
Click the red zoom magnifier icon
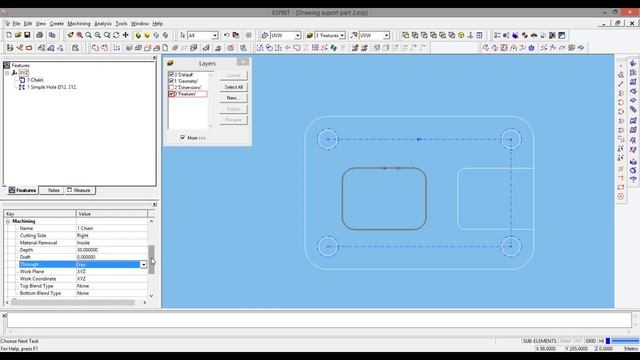(x=80, y=36)
